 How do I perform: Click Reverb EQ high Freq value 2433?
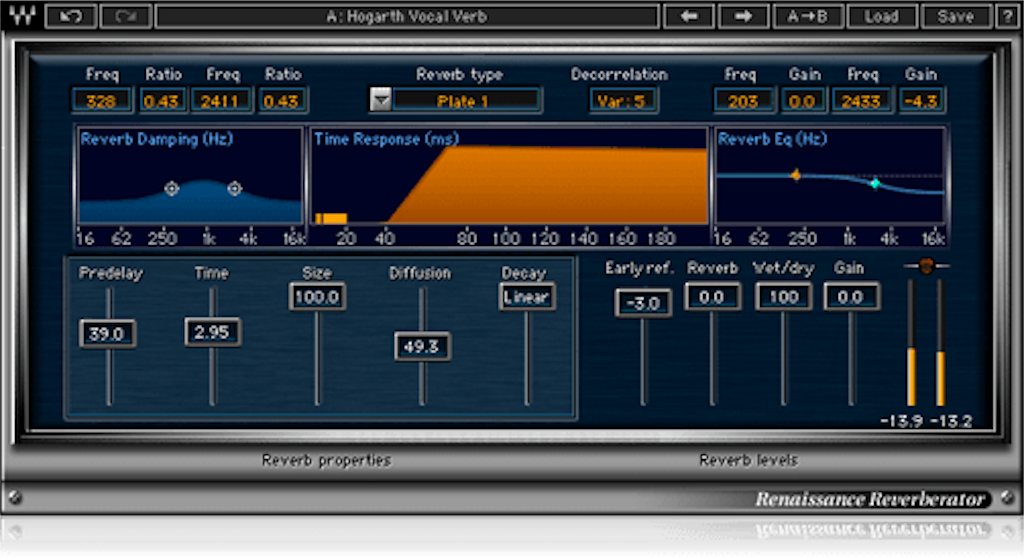[x=861, y=101]
